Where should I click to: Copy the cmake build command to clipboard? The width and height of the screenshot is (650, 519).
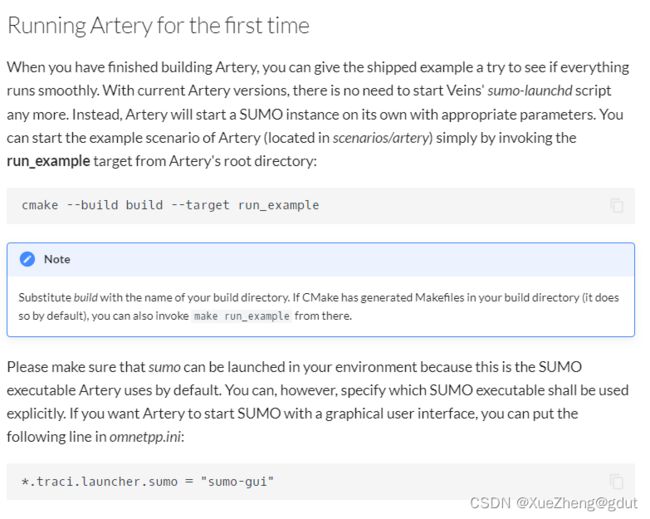[616, 205]
